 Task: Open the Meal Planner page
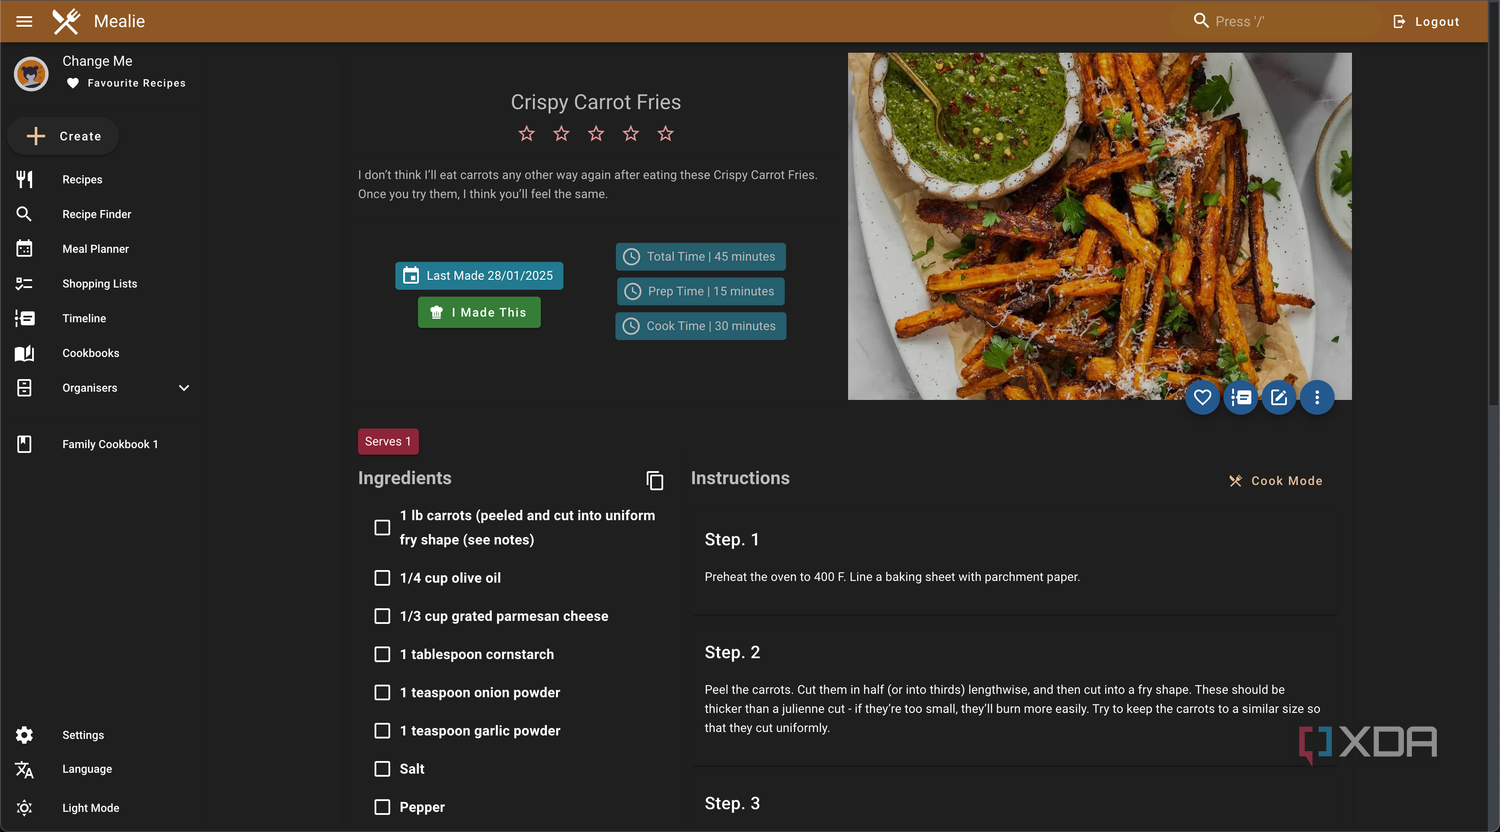(x=96, y=249)
